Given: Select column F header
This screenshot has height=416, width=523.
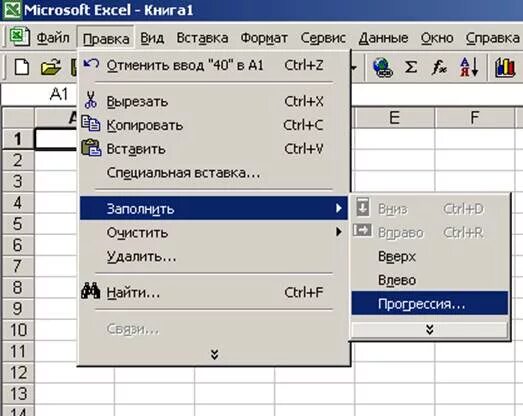Looking at the screenshot, I should (475, 117).
